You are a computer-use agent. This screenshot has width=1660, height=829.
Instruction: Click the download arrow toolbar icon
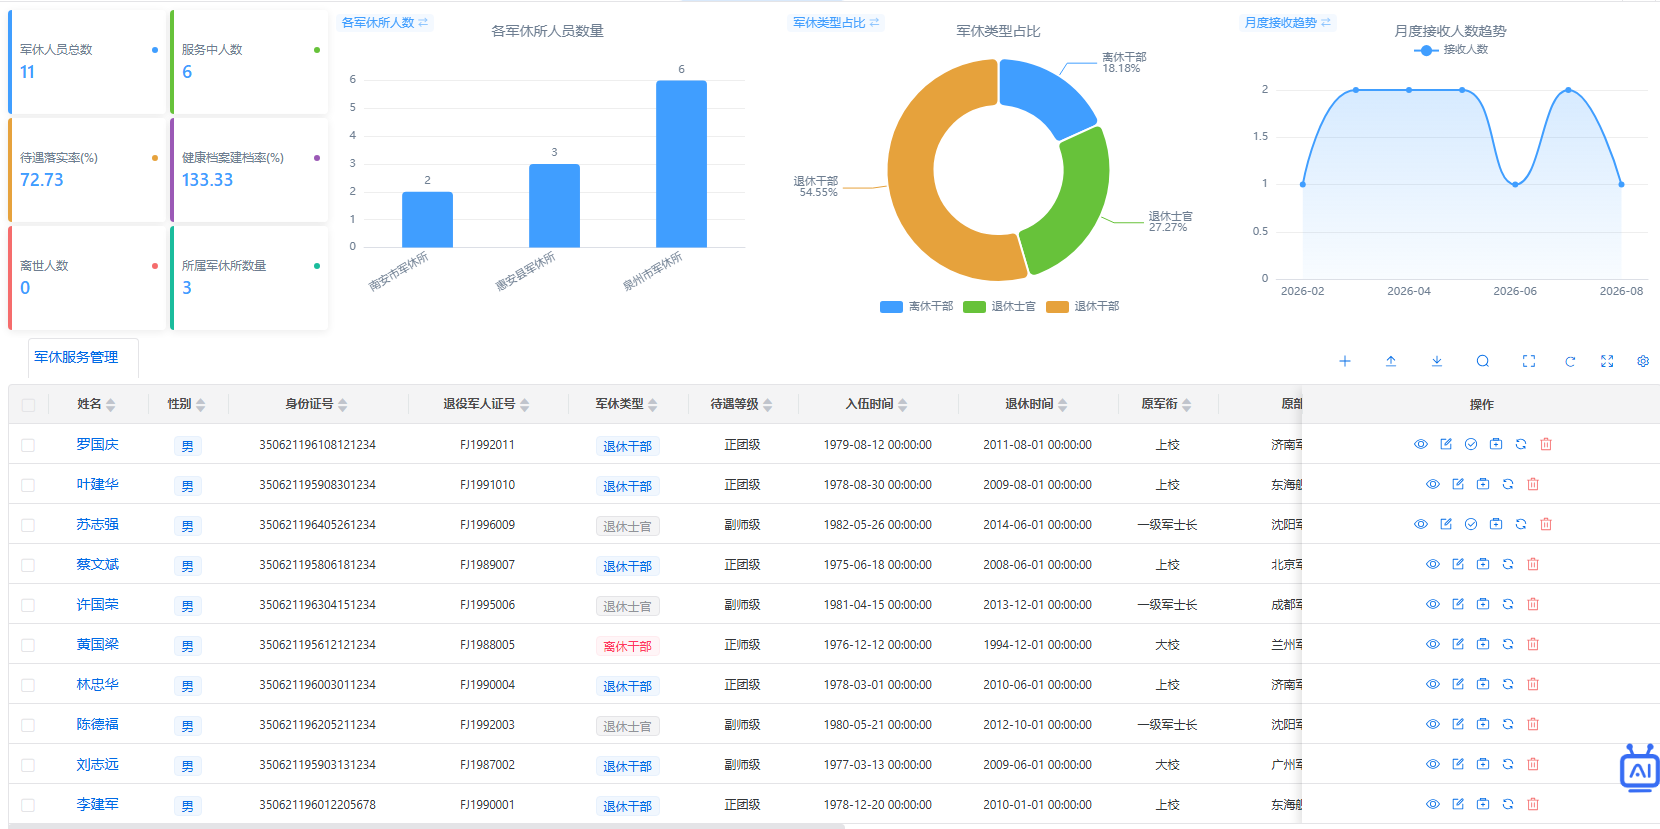(1437, 361)
